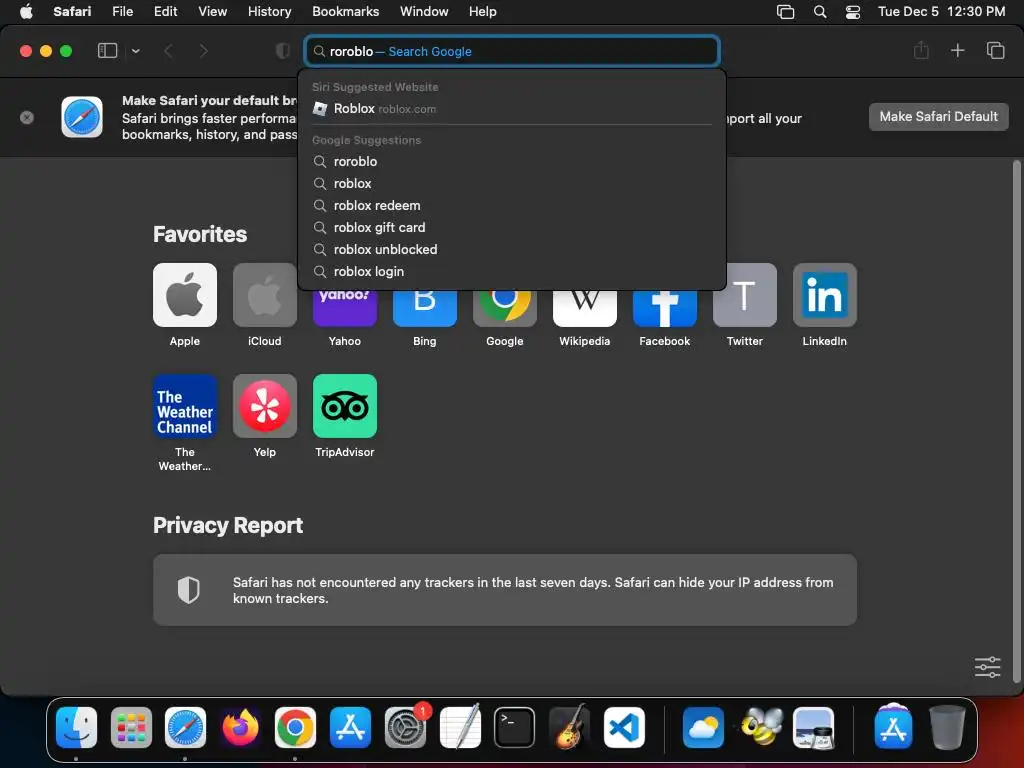Open Finder from the Dock
The width and height of the screenshot is (1024, 768).
pyautogui.click(x=76, y=727)
